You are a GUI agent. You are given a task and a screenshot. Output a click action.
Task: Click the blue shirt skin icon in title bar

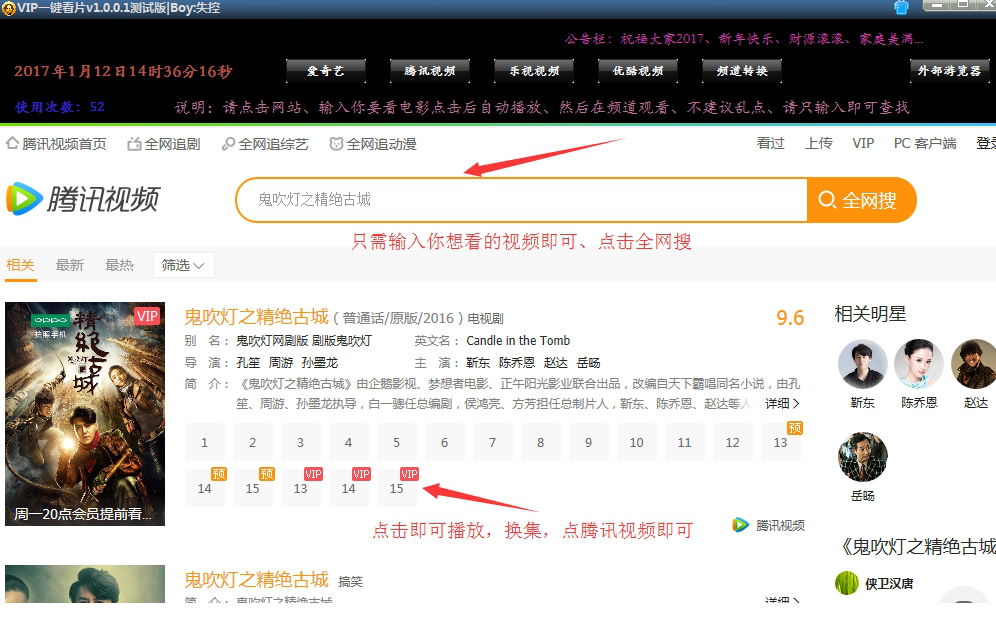pos(901,8)
